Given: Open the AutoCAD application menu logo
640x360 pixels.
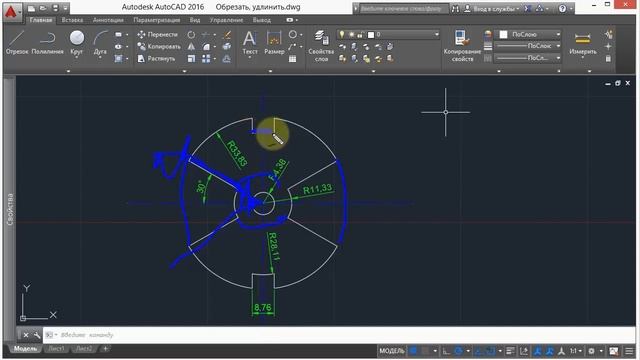Looking at the screenshot, I should click(11, 11).
